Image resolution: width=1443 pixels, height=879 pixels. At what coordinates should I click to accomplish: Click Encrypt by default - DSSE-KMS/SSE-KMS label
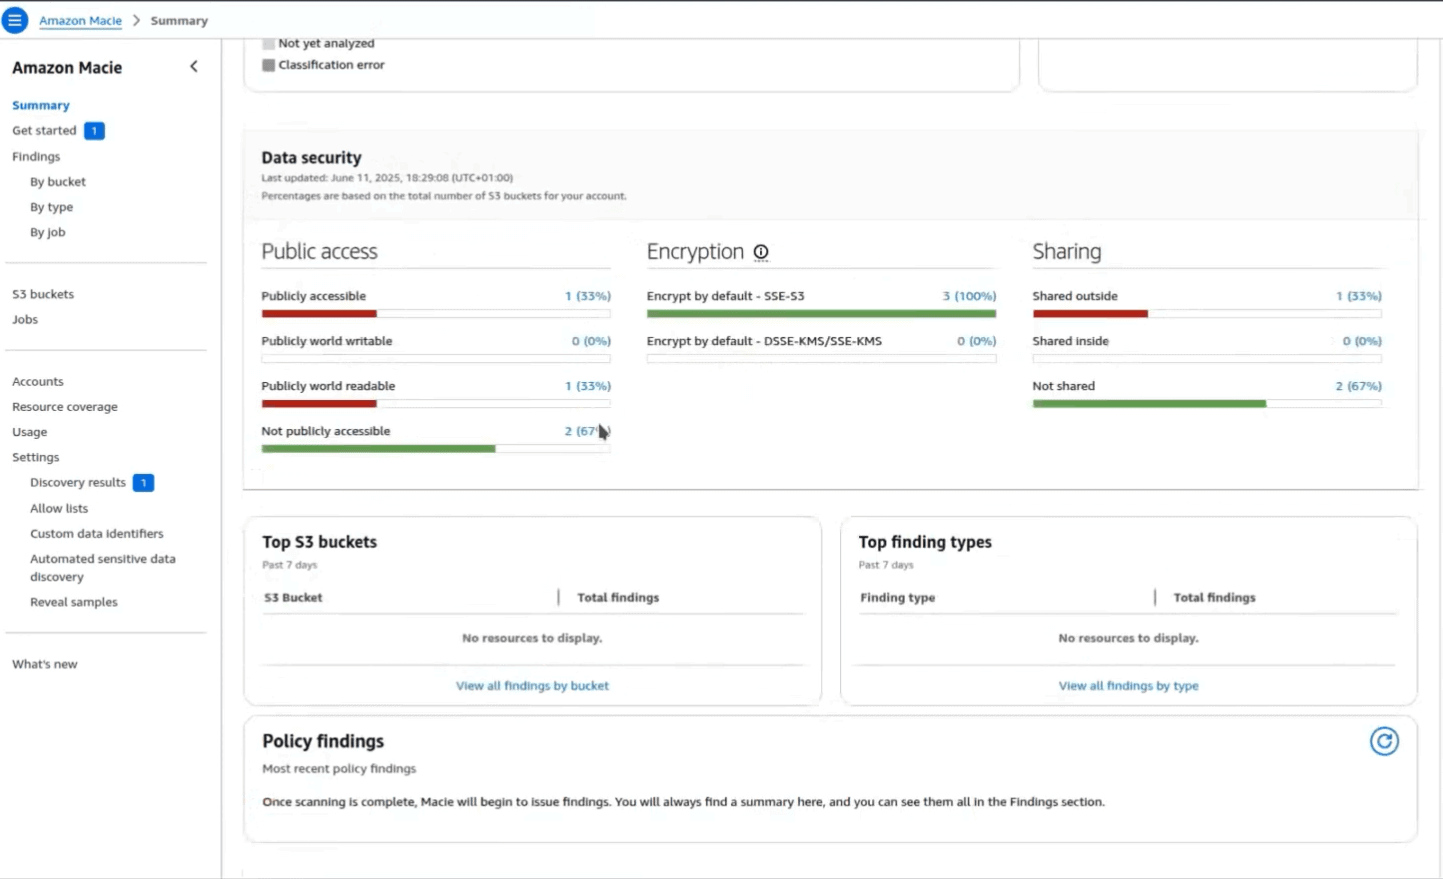click(764, 341)
